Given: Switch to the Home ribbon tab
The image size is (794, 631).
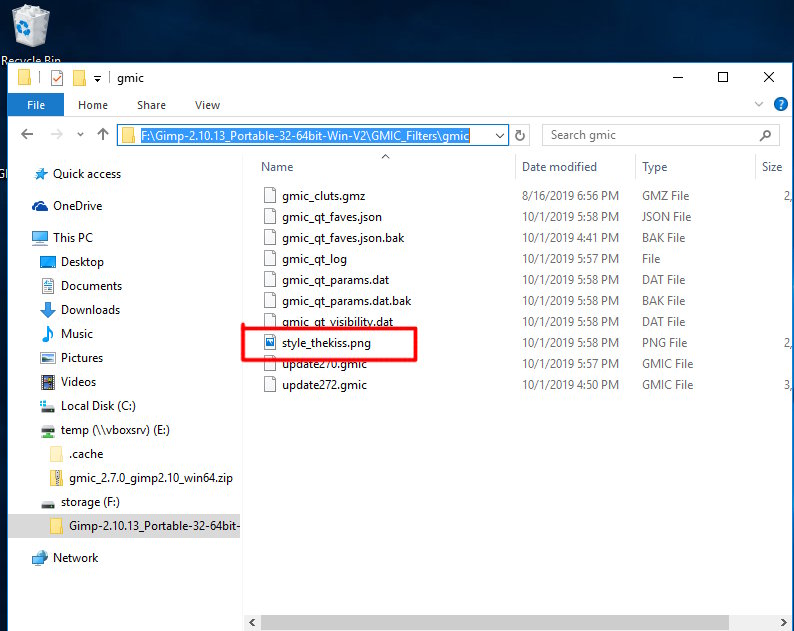Looking at the screenshot, I should click(x=93, y=105).
